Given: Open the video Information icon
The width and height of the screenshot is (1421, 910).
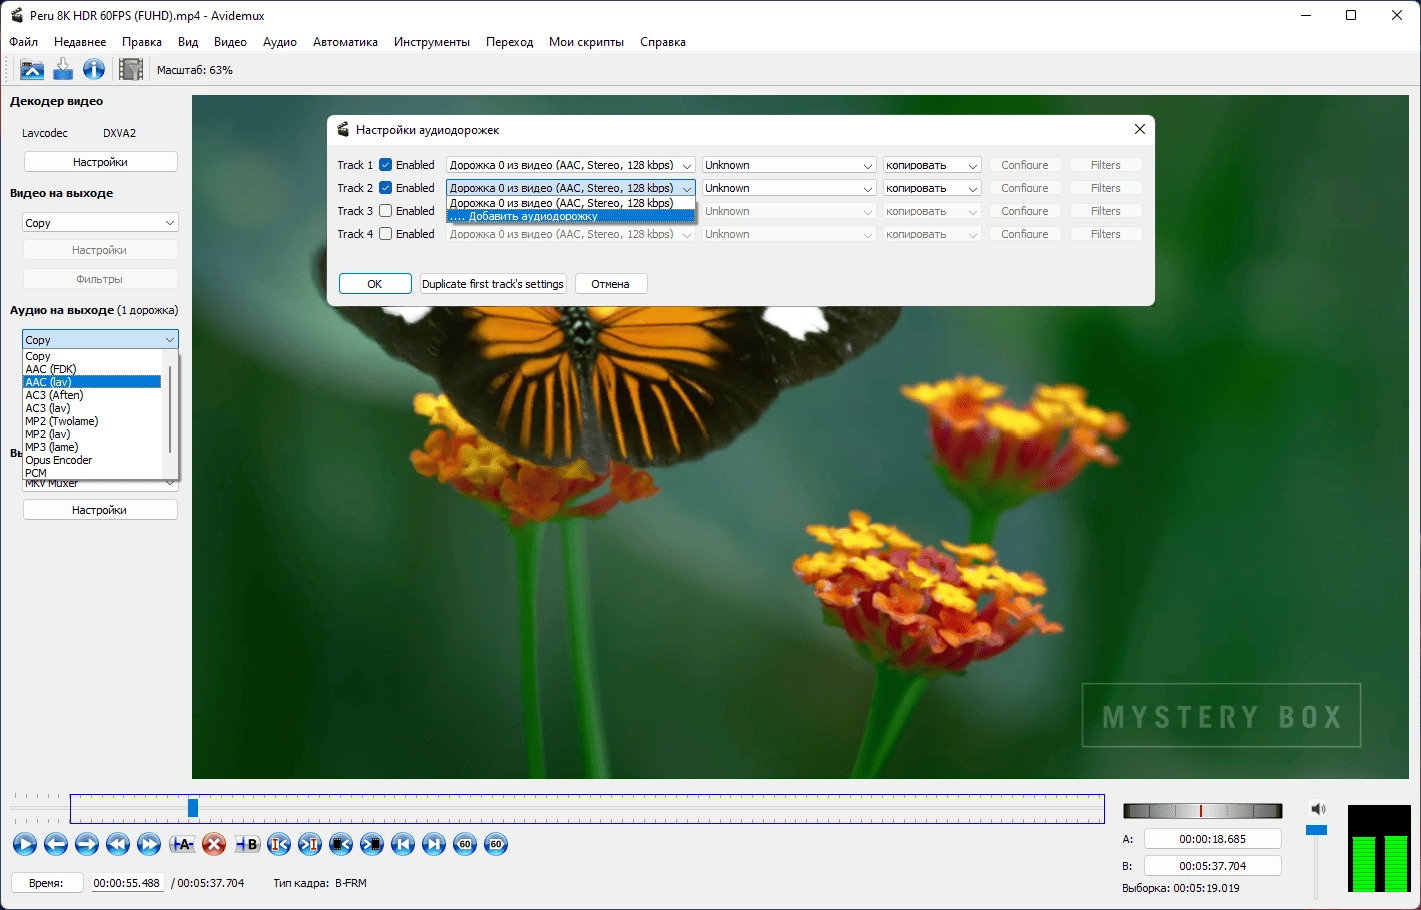Looking at the screenshot, I should click(94, 69).
